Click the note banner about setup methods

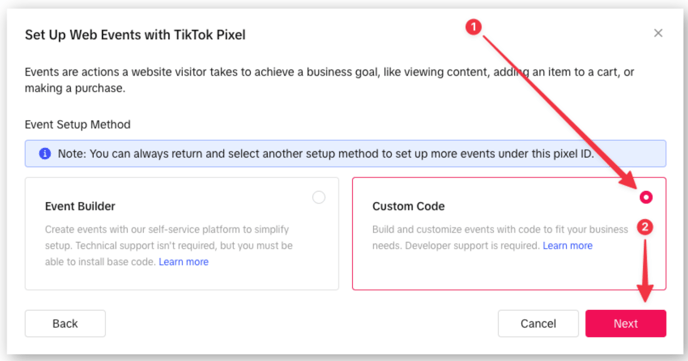click(345, 154)
